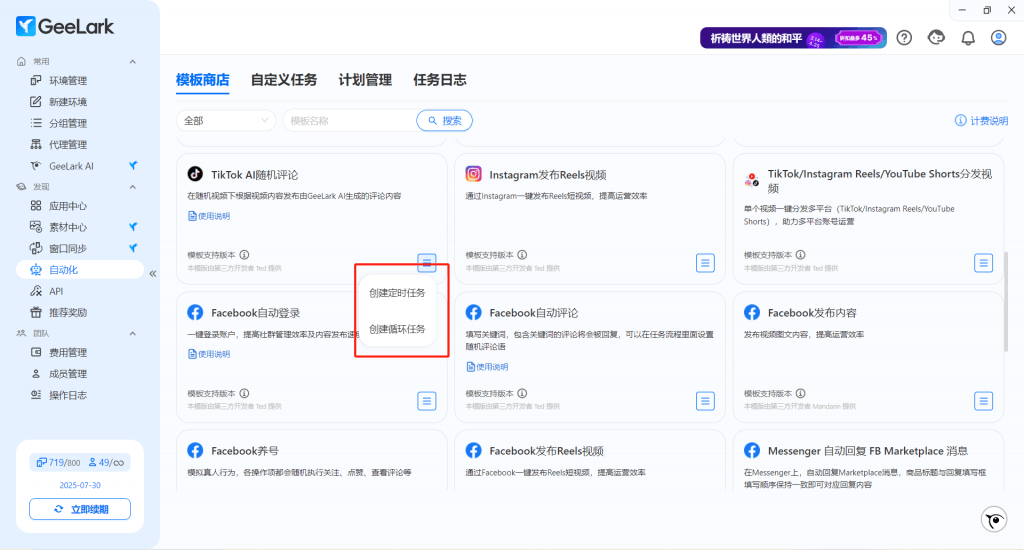
Task: Click menu icon on Facebook自动评论 card
Action: point(706,400)
